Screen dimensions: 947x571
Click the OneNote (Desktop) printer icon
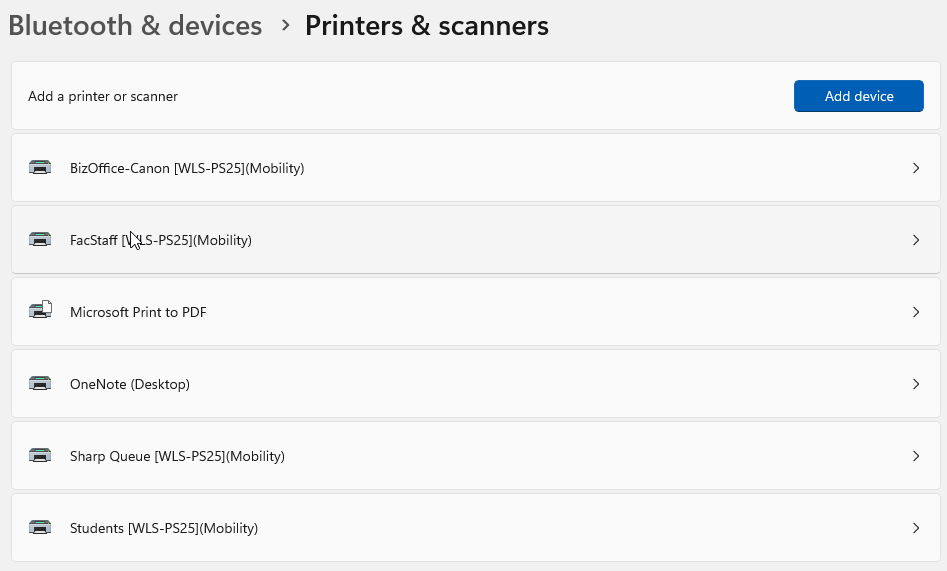(x=40, y=384)
